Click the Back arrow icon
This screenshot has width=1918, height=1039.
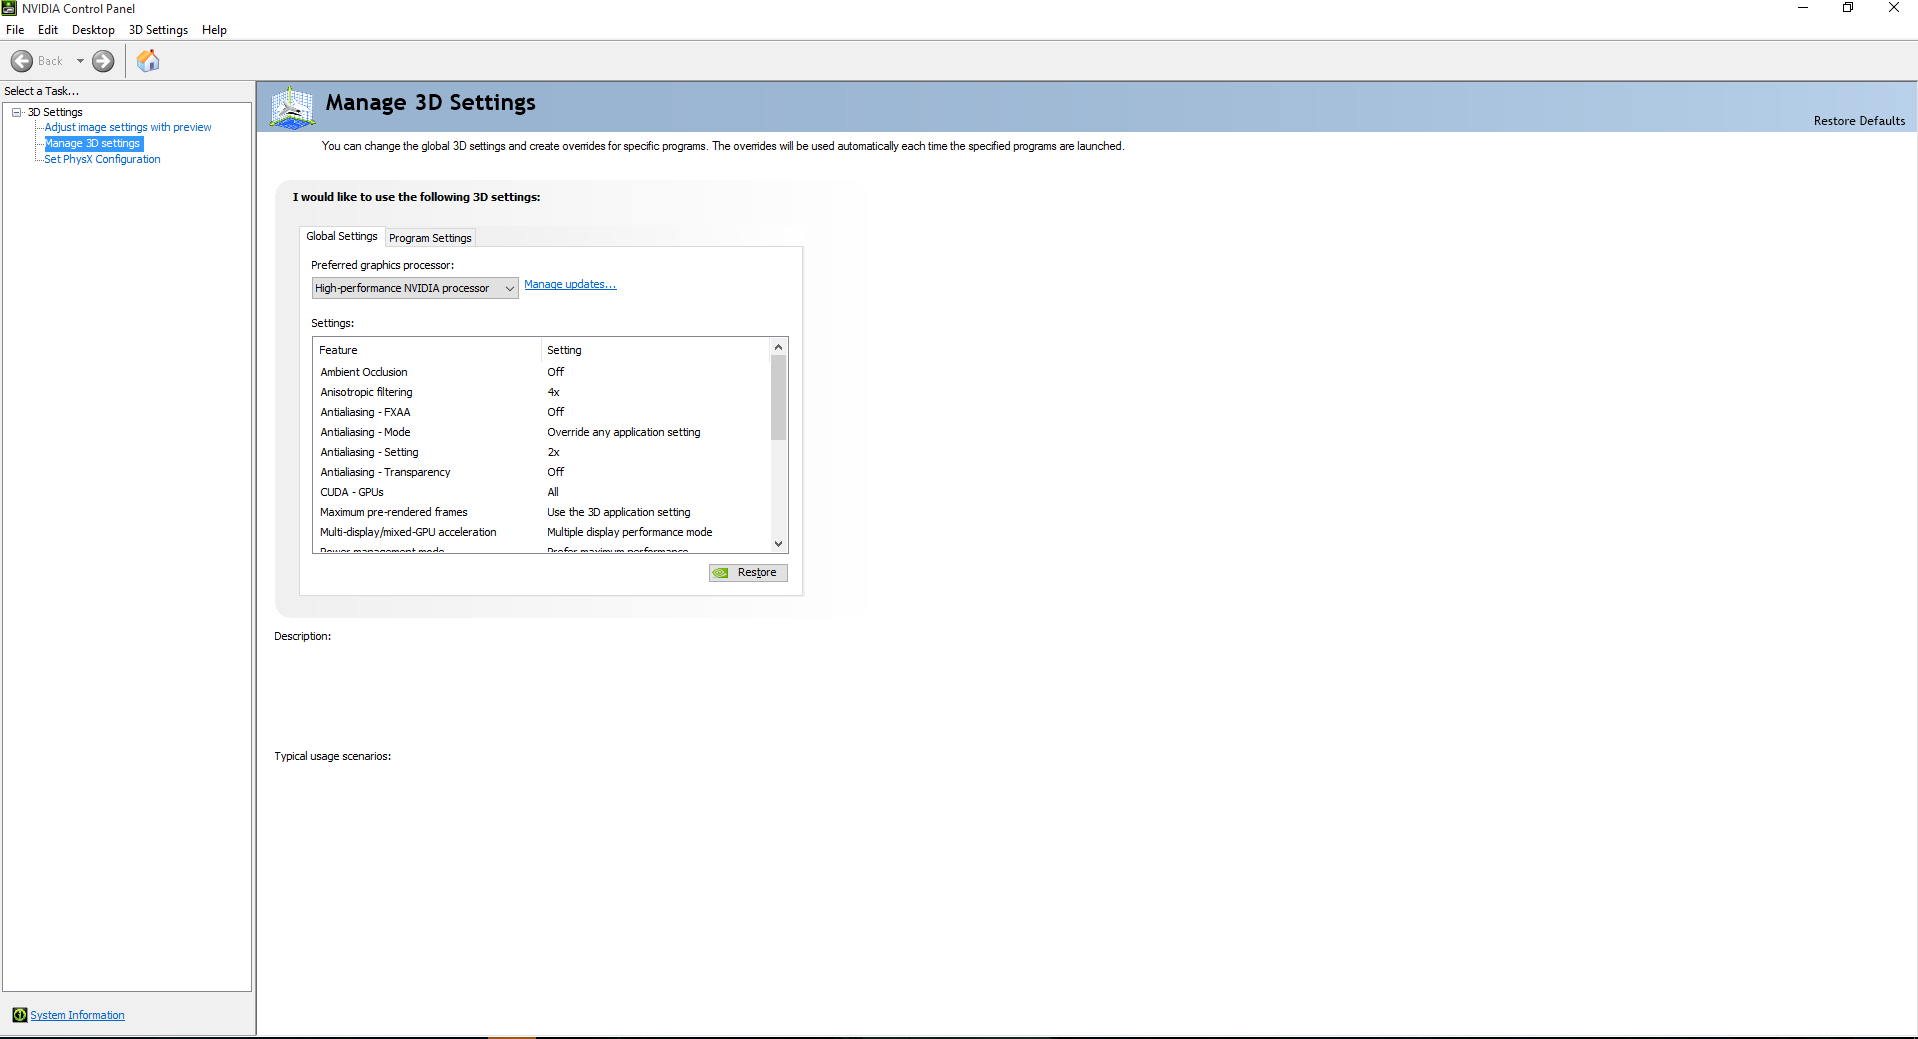[22, 61]
